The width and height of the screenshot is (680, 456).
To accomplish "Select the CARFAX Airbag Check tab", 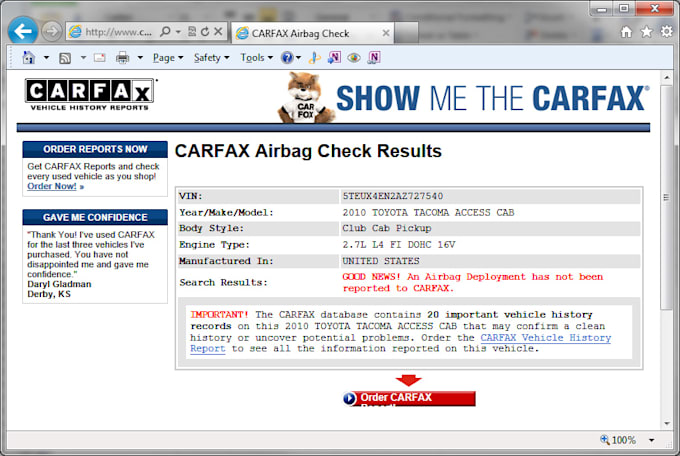I will pyautogui.click(x=312, y=33).
